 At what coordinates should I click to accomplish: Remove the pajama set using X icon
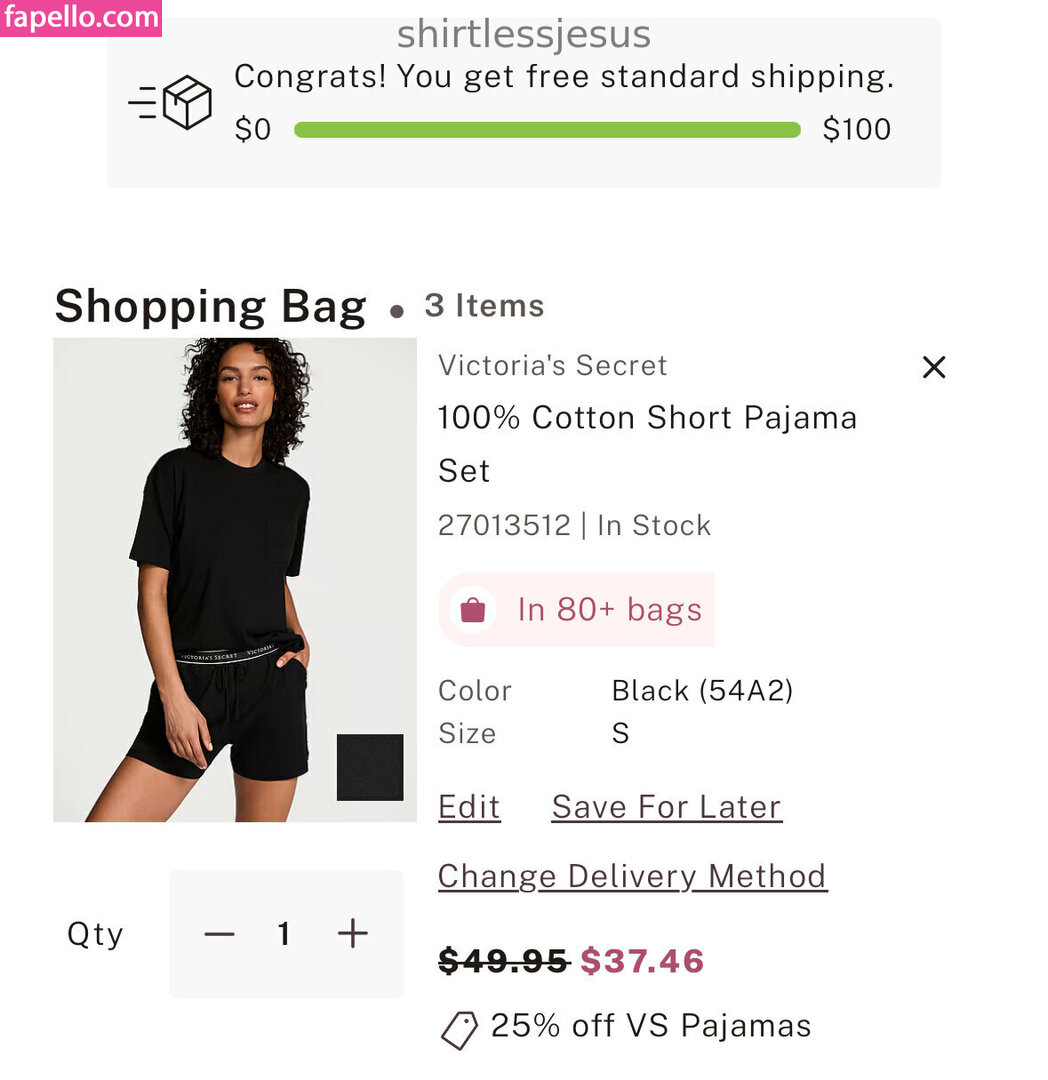(x=933, y=368)
